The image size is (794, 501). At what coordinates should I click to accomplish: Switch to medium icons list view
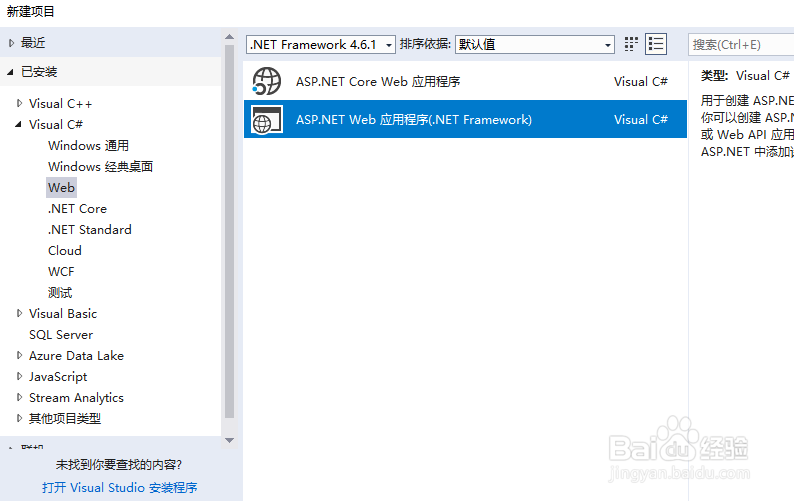(x=656, y=44)
